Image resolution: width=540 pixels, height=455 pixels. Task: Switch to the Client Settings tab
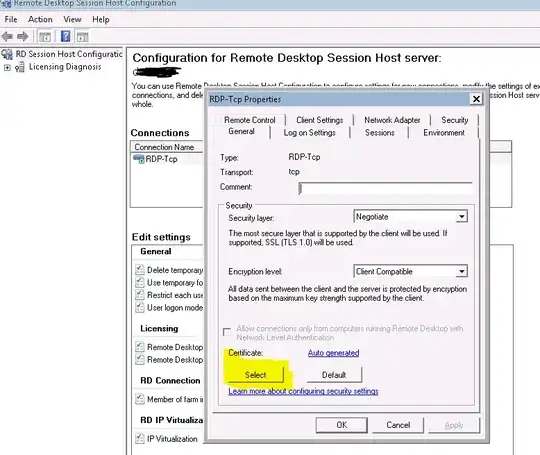320,120
